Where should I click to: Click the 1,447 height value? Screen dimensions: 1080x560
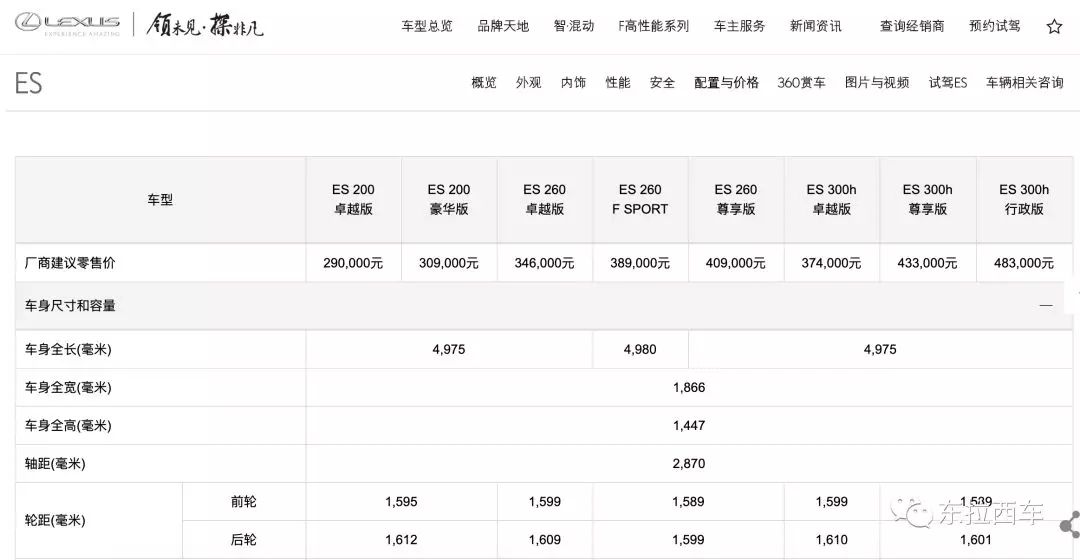[689, 426]
